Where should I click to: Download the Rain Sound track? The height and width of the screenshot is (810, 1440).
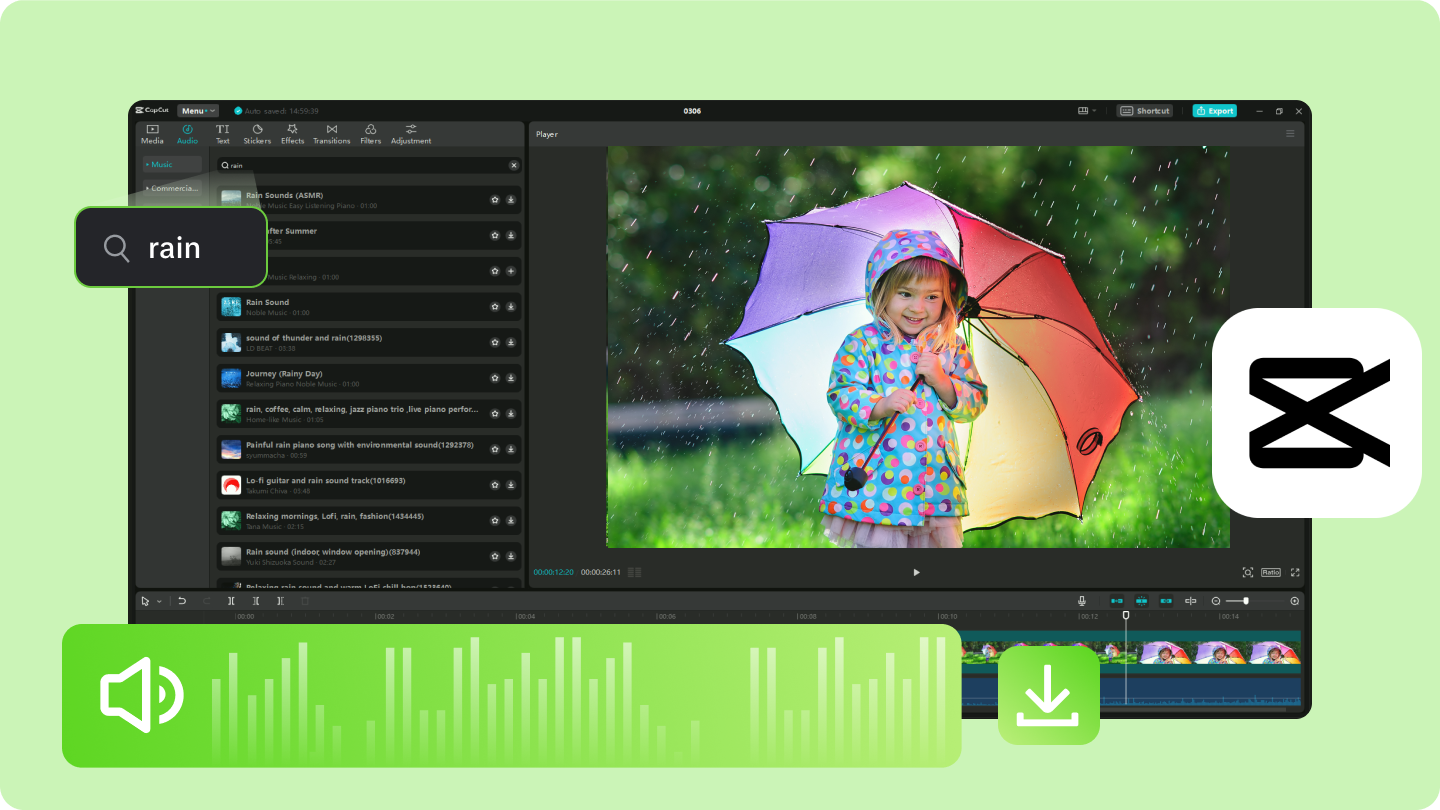coord(510,307)
